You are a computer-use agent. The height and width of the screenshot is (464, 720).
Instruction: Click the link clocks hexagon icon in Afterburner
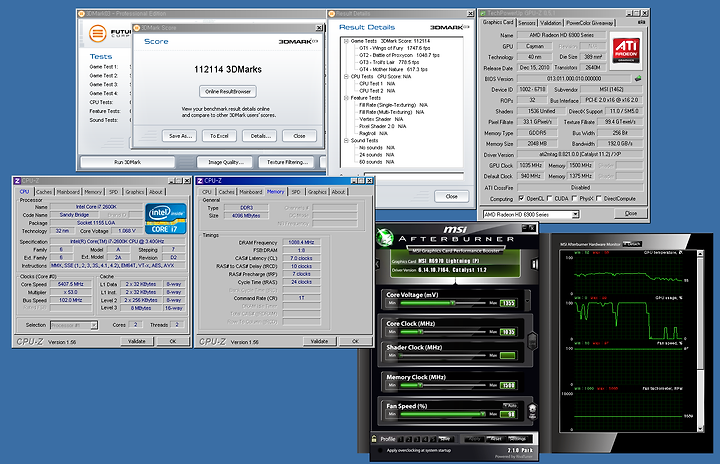point(532,340)
